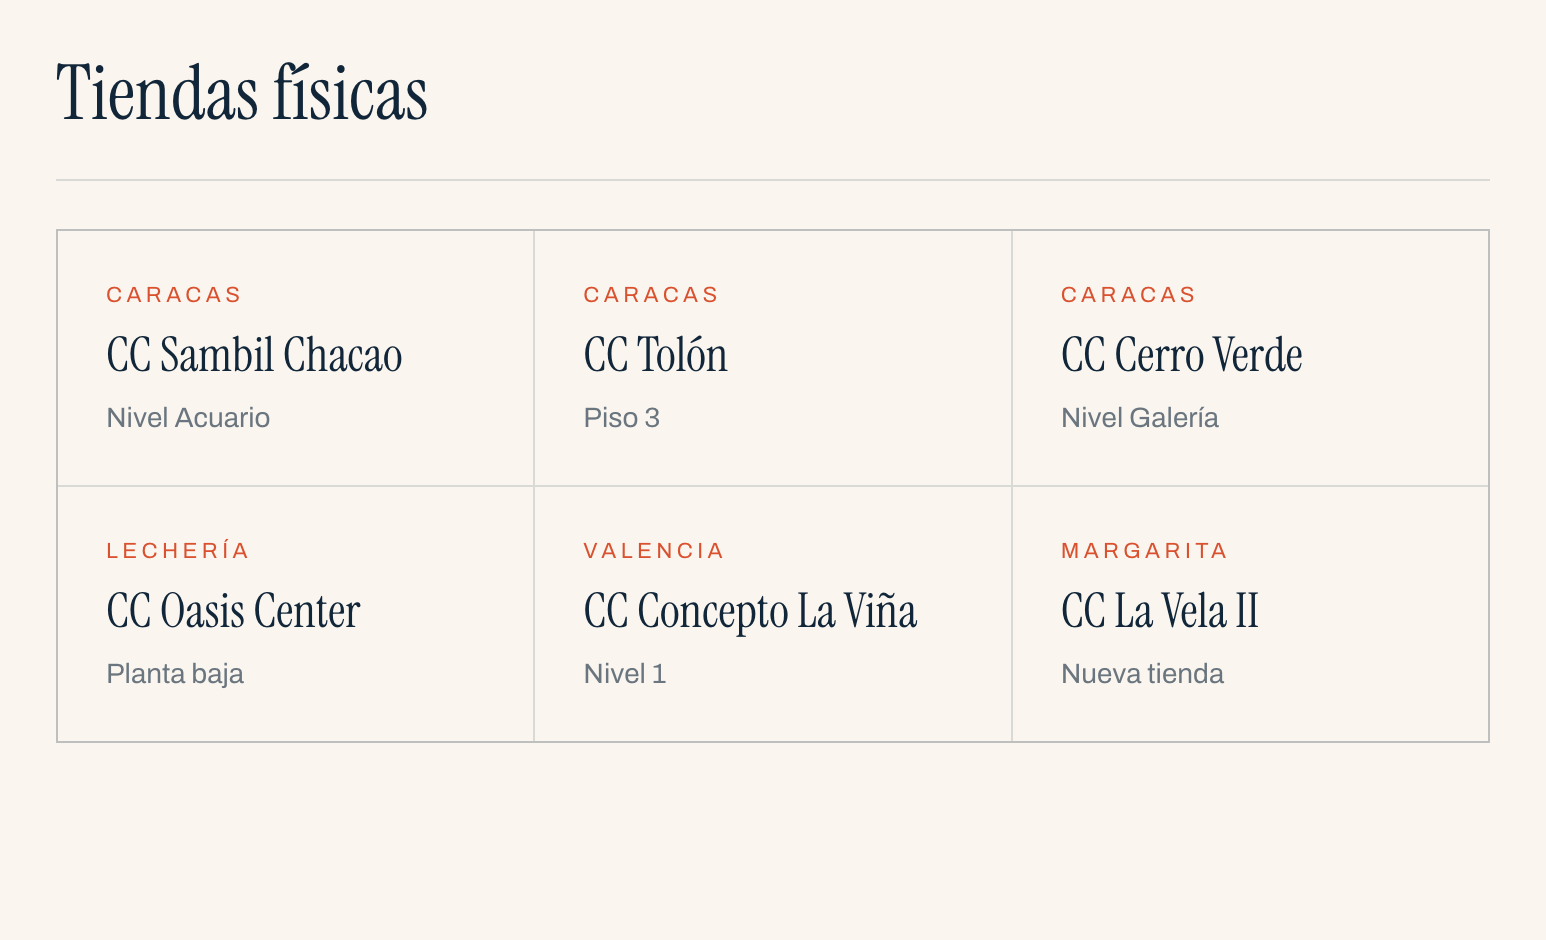Click the Tiendas físicas heading
This screenshot has height=940, width=1546.
click(x=242, y=93)
